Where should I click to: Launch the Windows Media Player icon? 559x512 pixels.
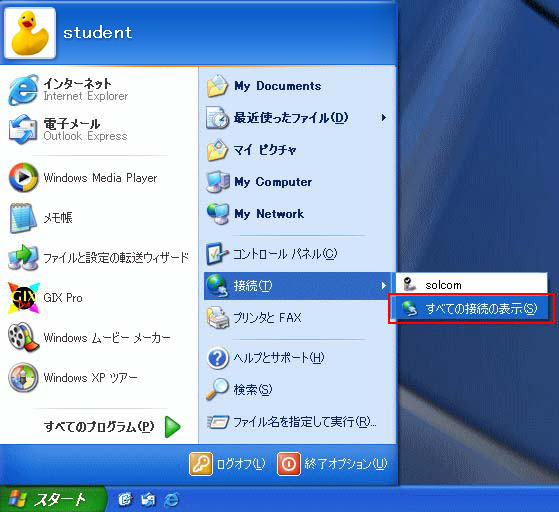(23, 177)
